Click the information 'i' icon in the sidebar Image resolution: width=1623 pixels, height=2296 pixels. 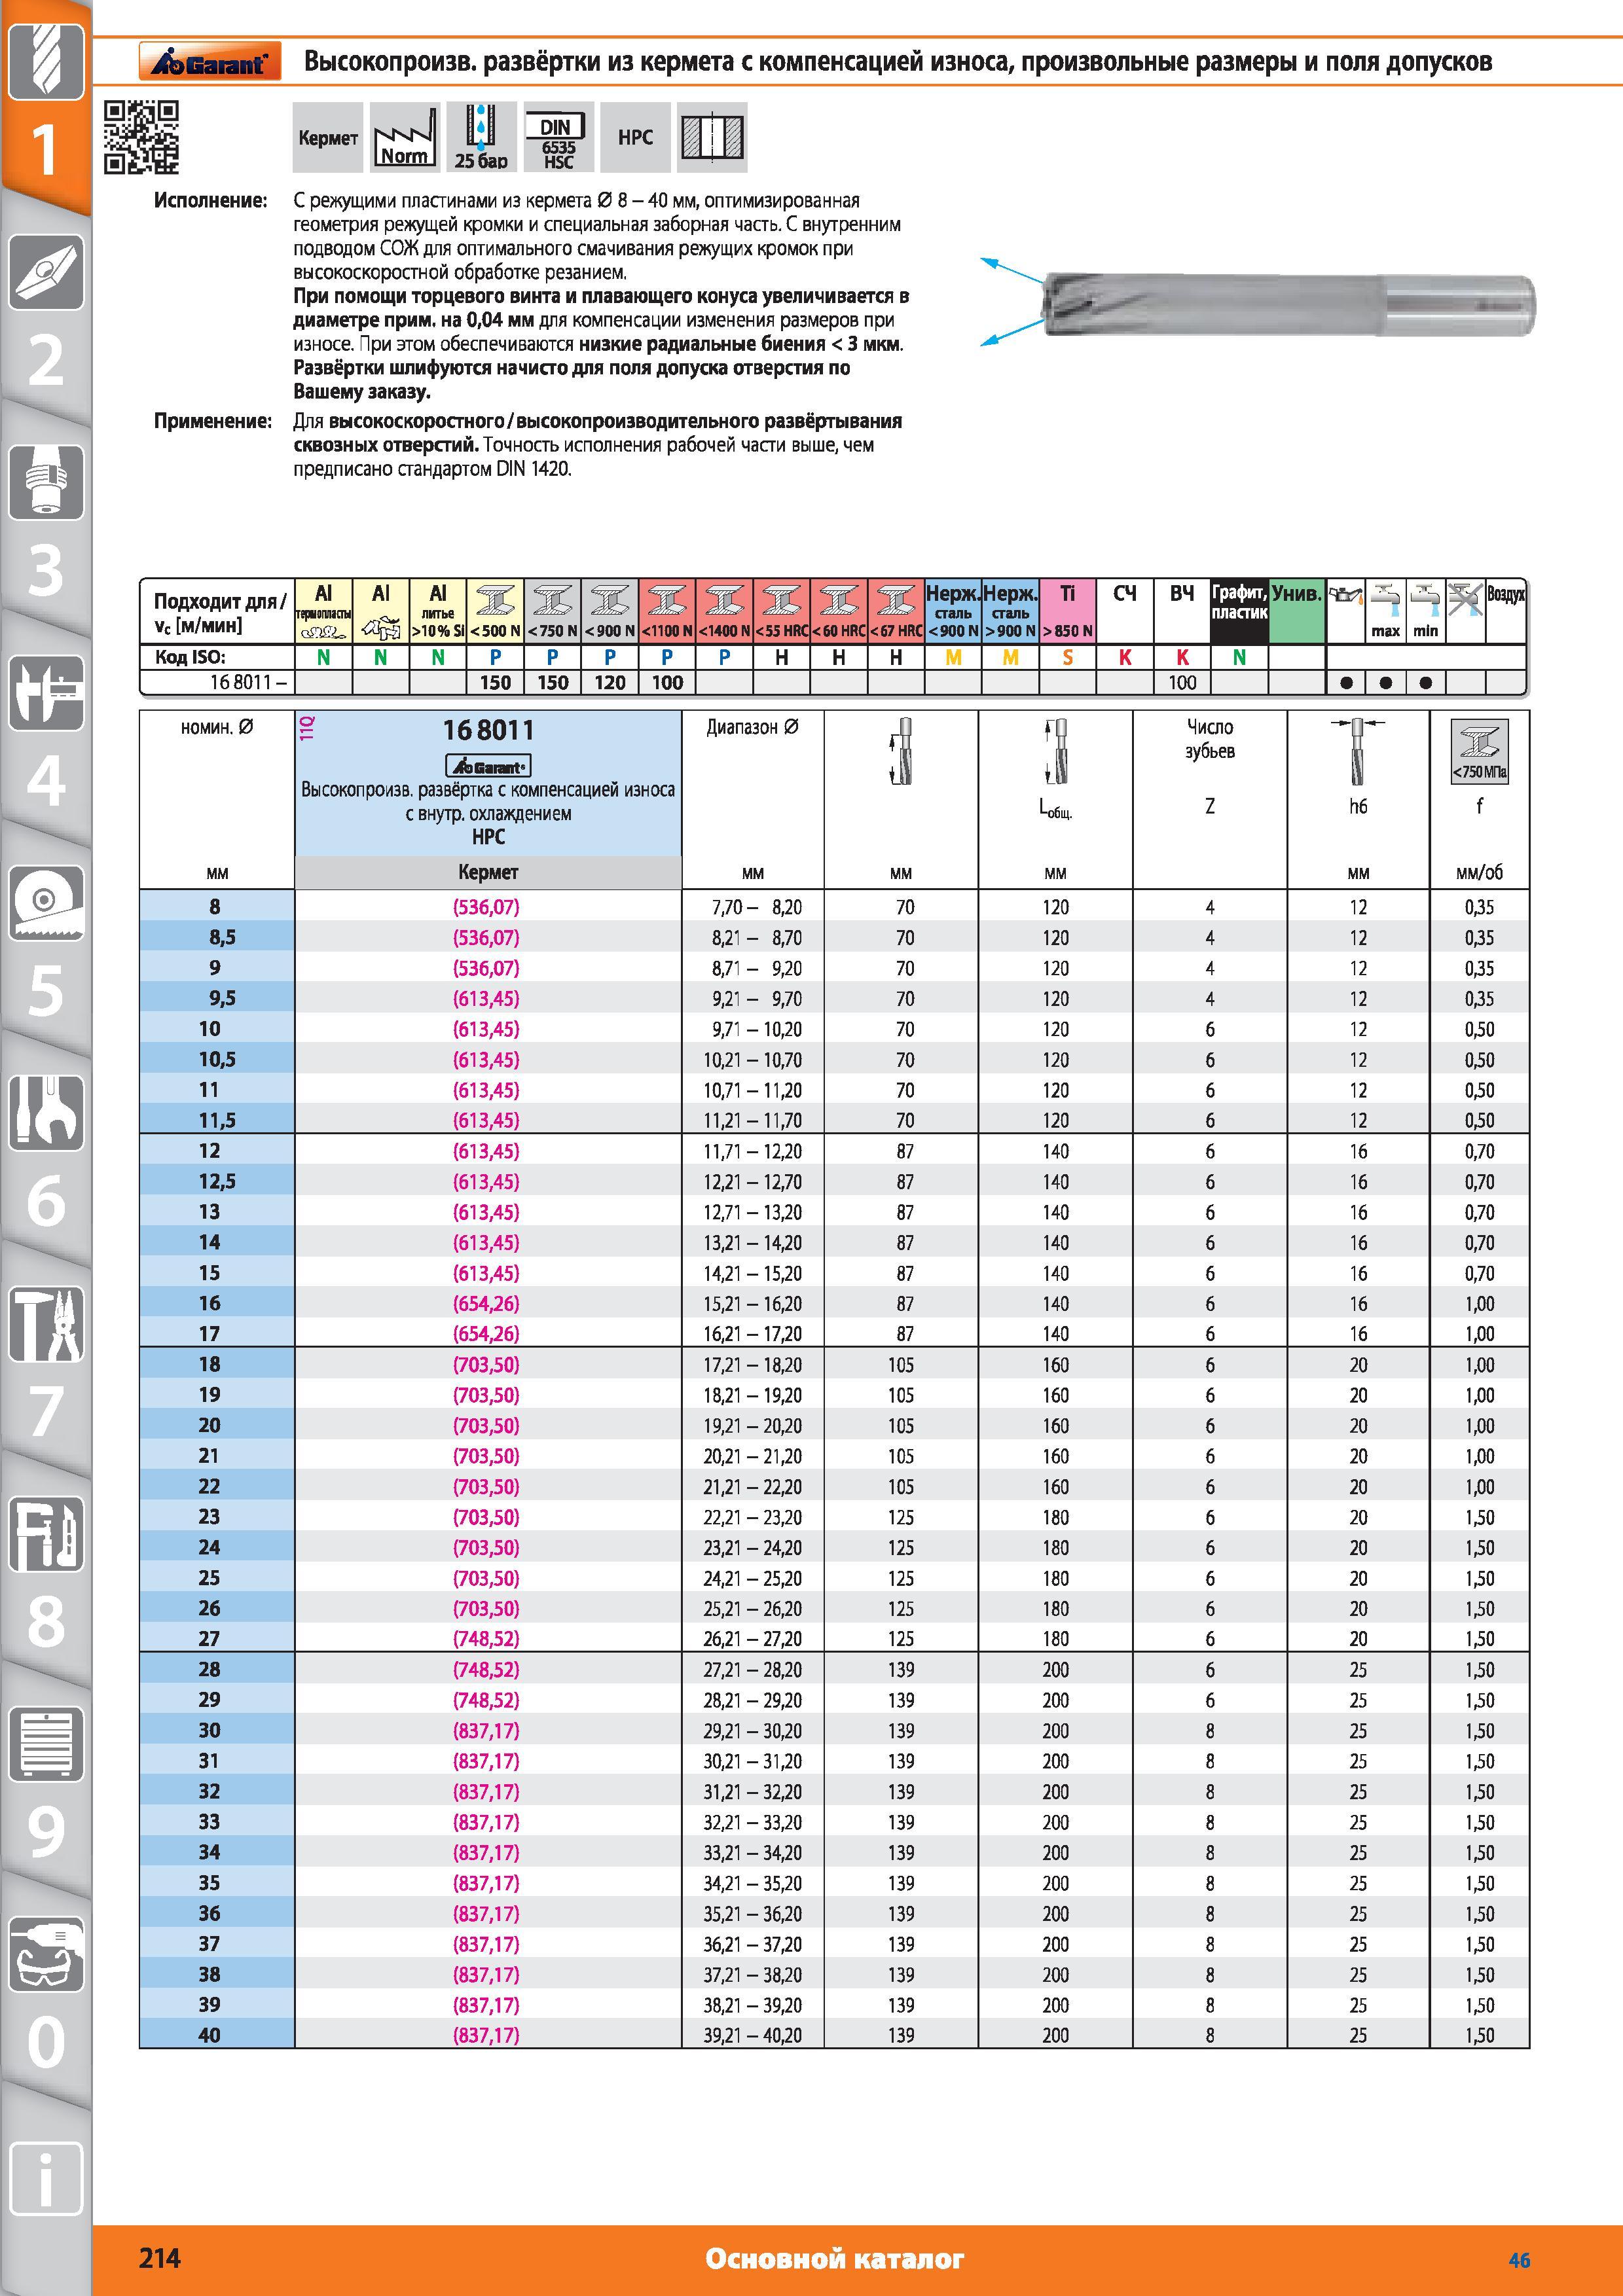click(46, 2178)
